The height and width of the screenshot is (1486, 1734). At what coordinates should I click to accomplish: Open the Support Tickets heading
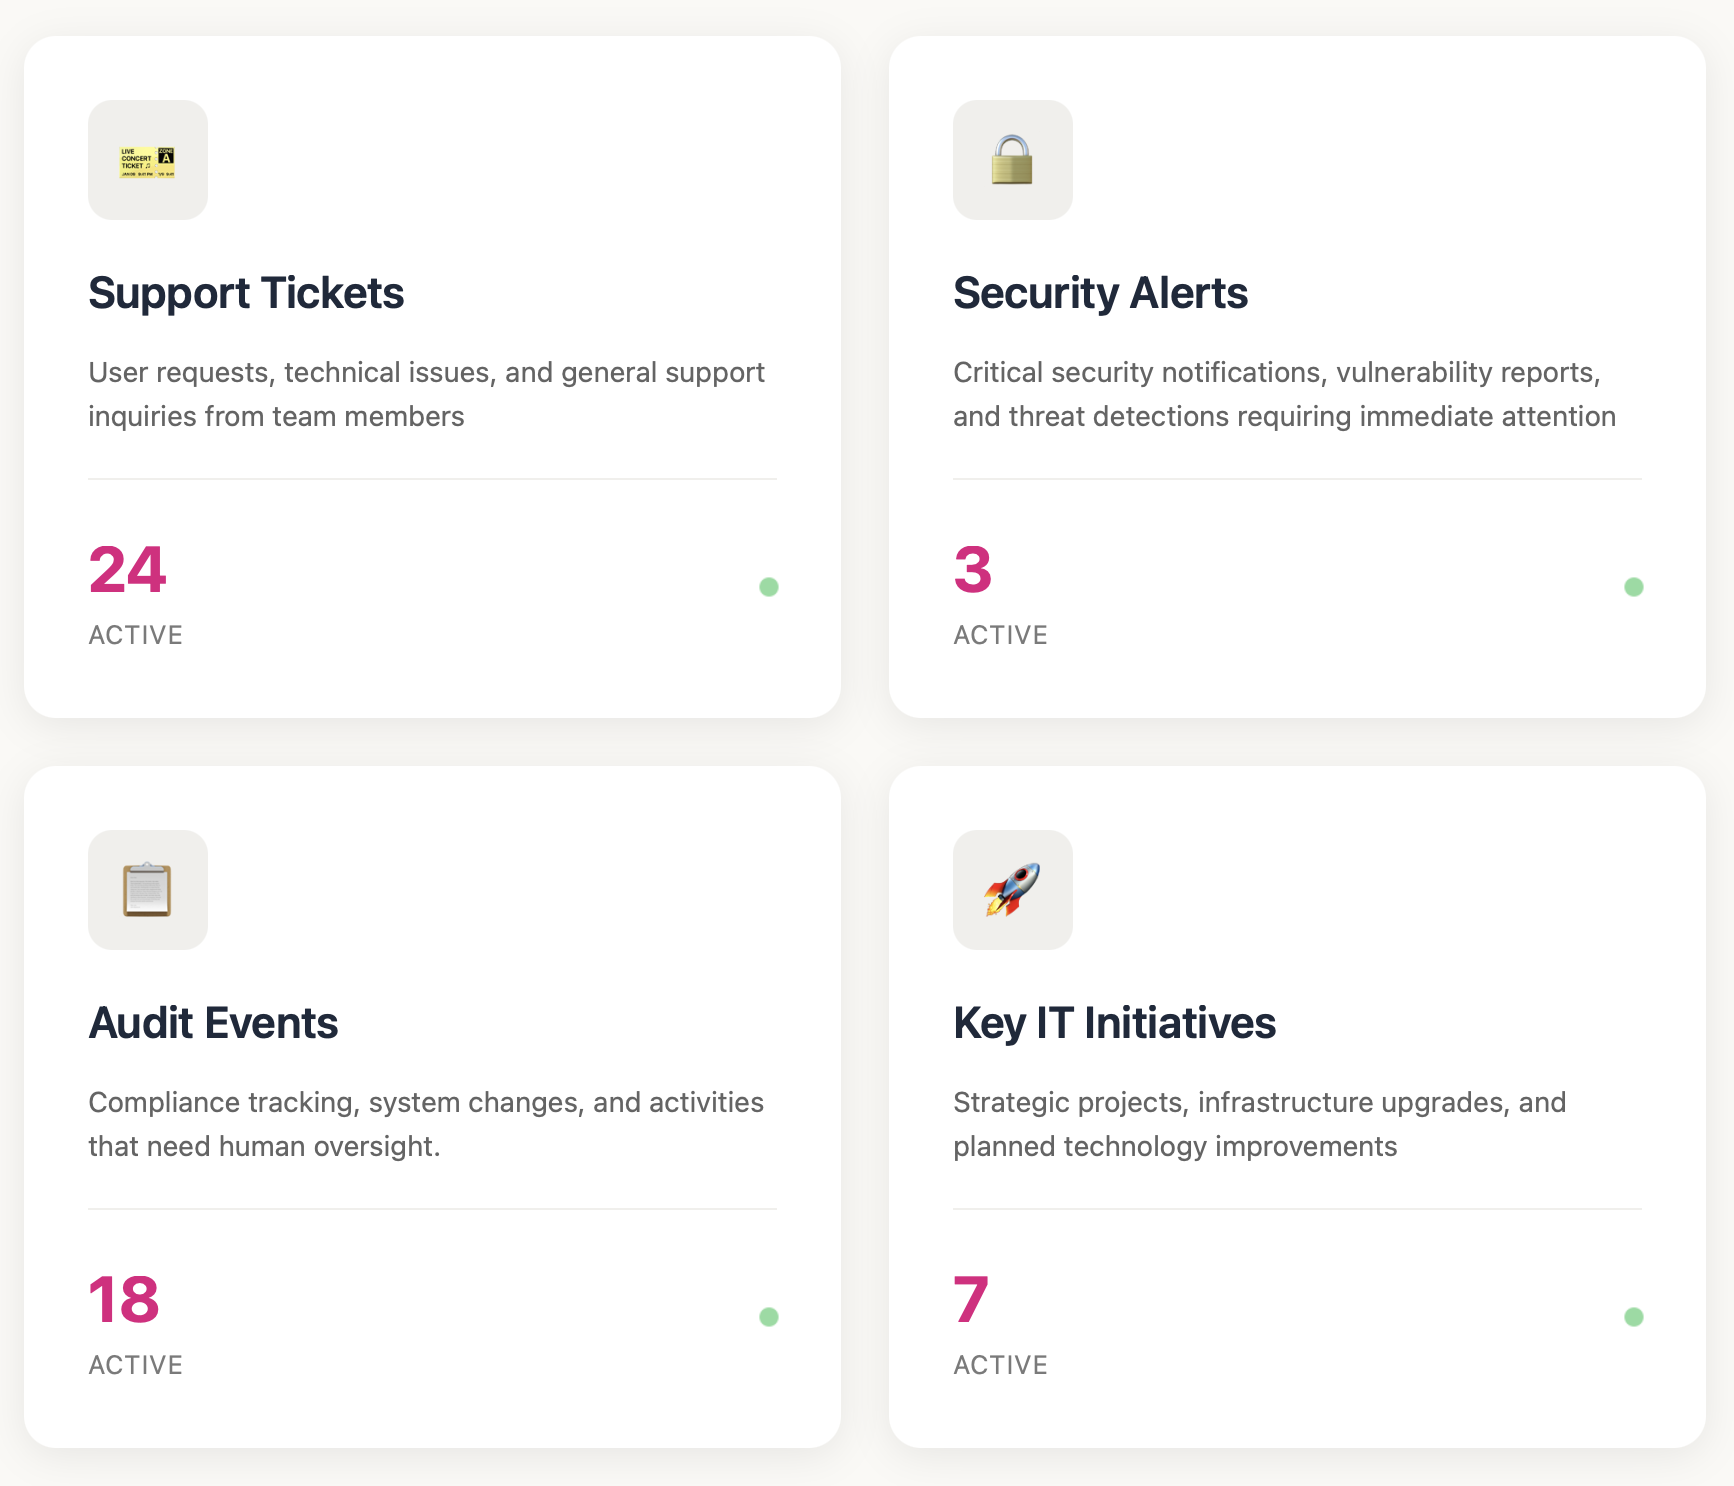246,293
